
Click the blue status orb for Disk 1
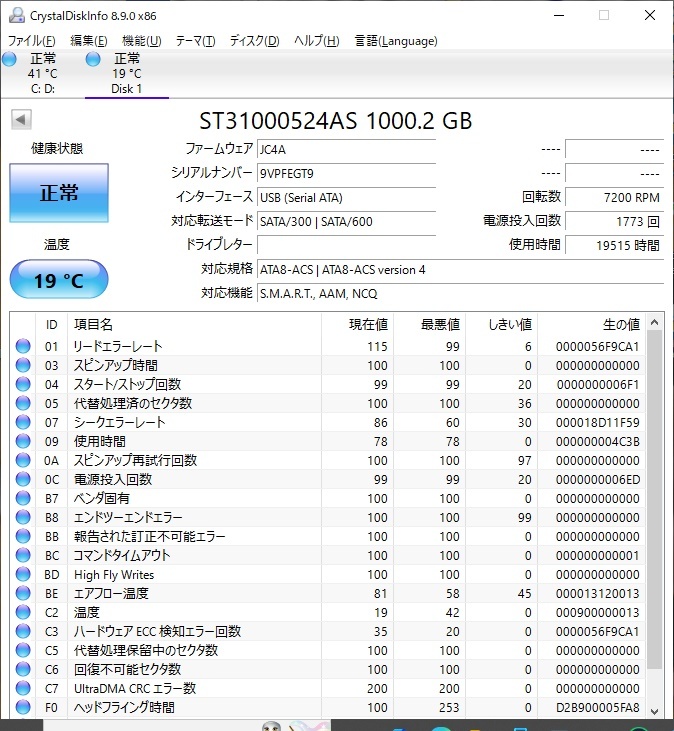[x=93, y=59]
